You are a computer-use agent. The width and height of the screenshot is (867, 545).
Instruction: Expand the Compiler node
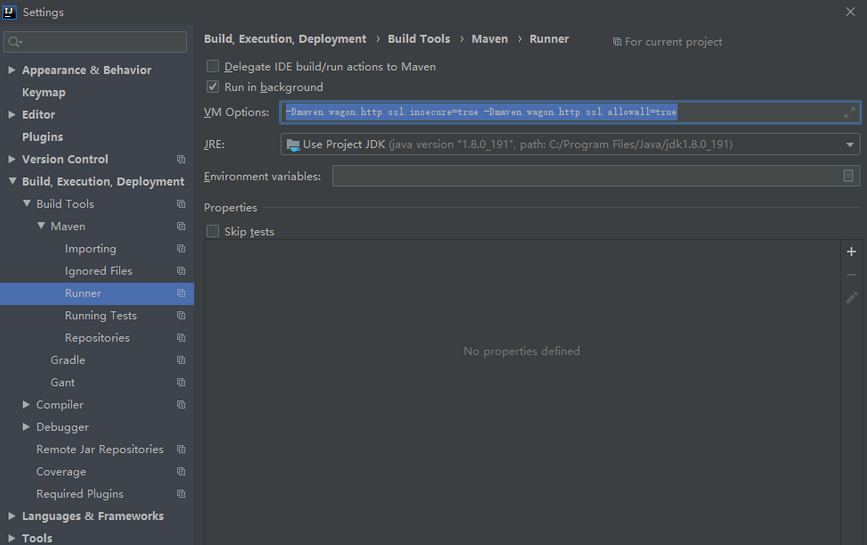pyautogui.click(x=26, y=405)
